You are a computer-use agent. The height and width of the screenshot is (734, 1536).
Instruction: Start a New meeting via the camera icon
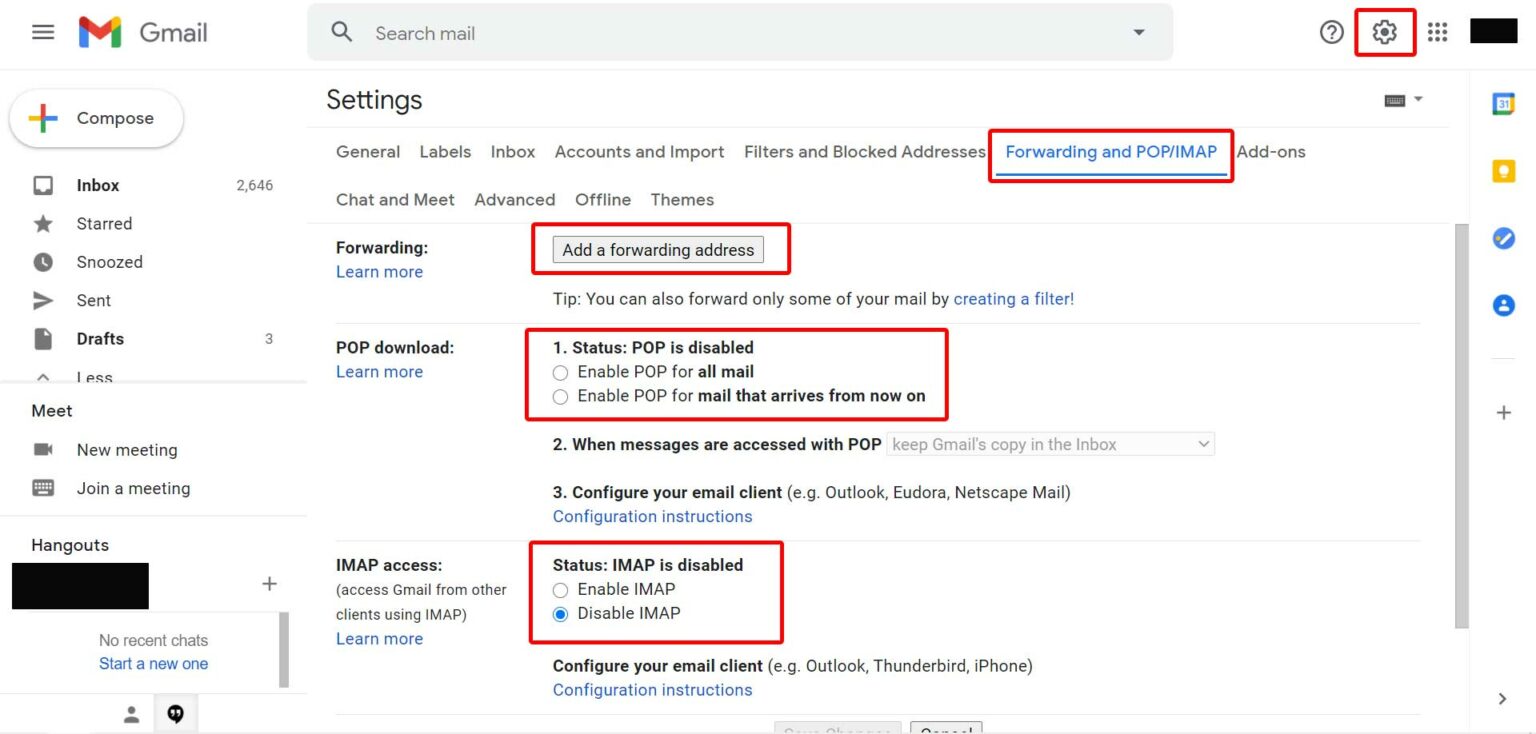pos(42,449)
